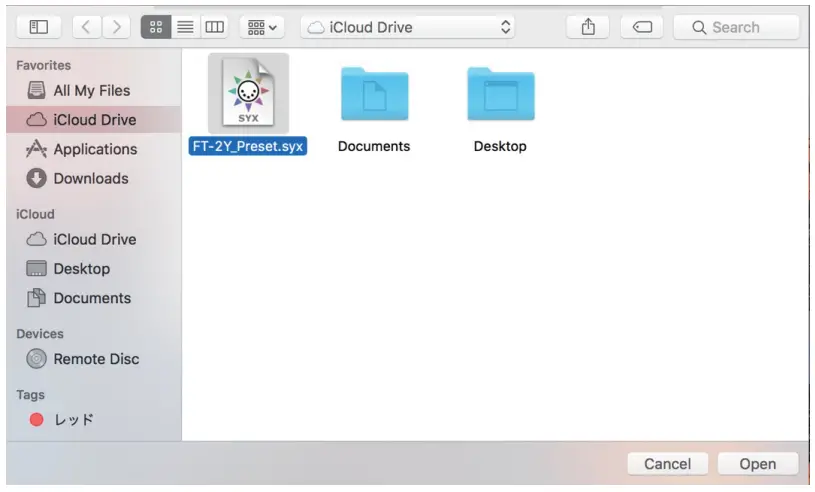Image resolution: width=815 pixels, height=492 pixels.
Task: Select Remote Disc under Devices
Action: coord(94,358)
